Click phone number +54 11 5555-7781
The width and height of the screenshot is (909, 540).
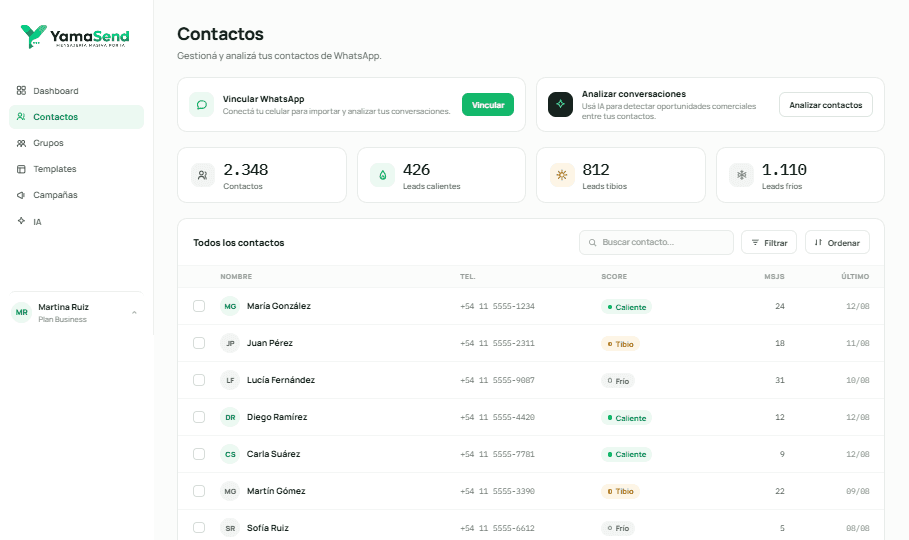[x=497, y=454]
